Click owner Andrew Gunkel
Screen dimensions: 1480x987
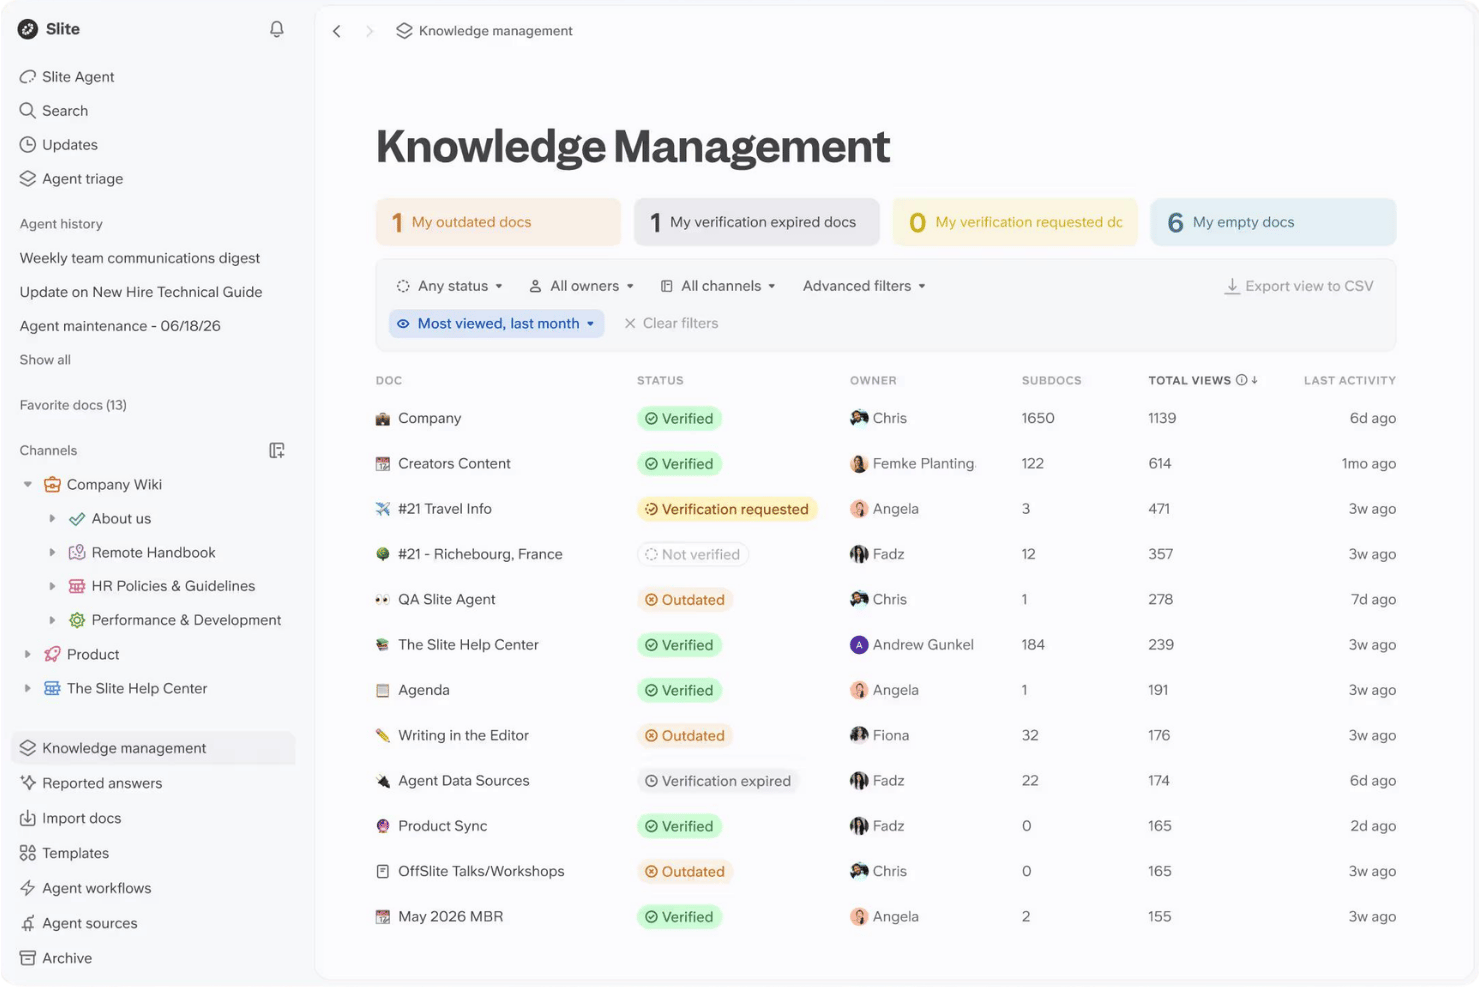click(x=912, y=645)
